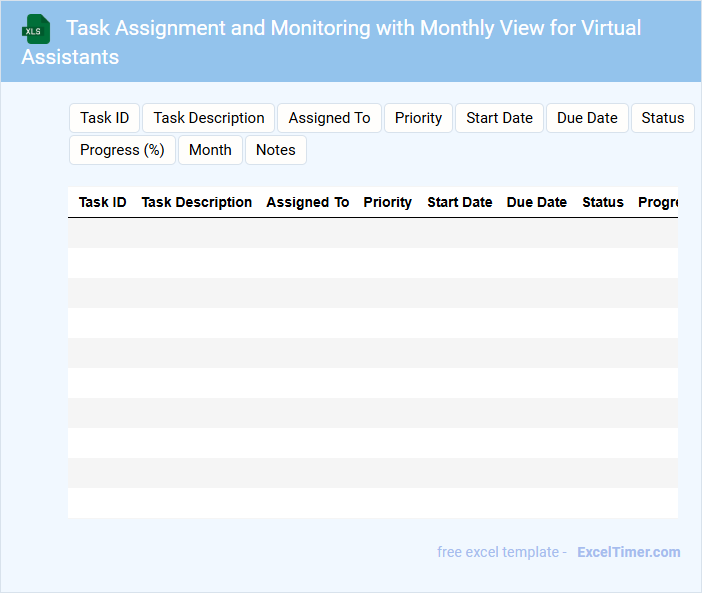702x593 pixels.
Task: Click the Priority column header
Action: tap(387, 202)
